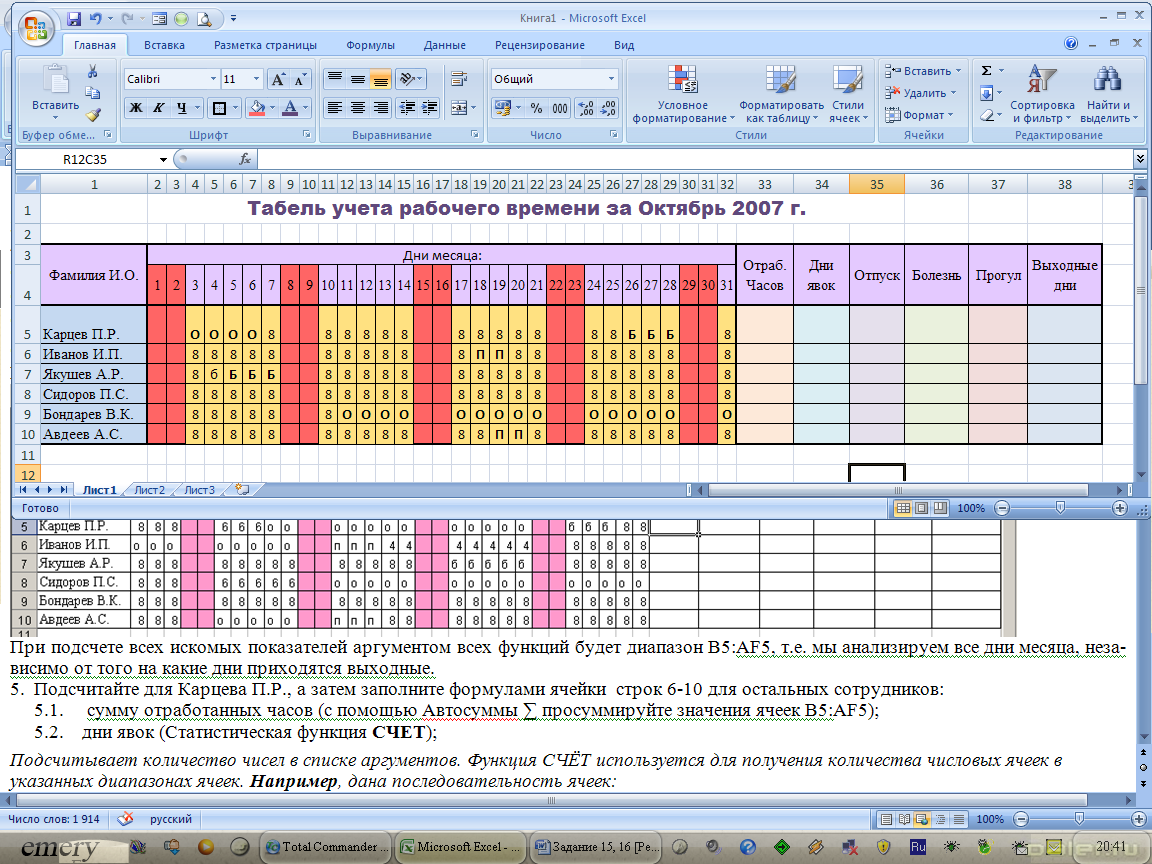
Task: Toggle bold Ж formatting
Action: point(136,108)
